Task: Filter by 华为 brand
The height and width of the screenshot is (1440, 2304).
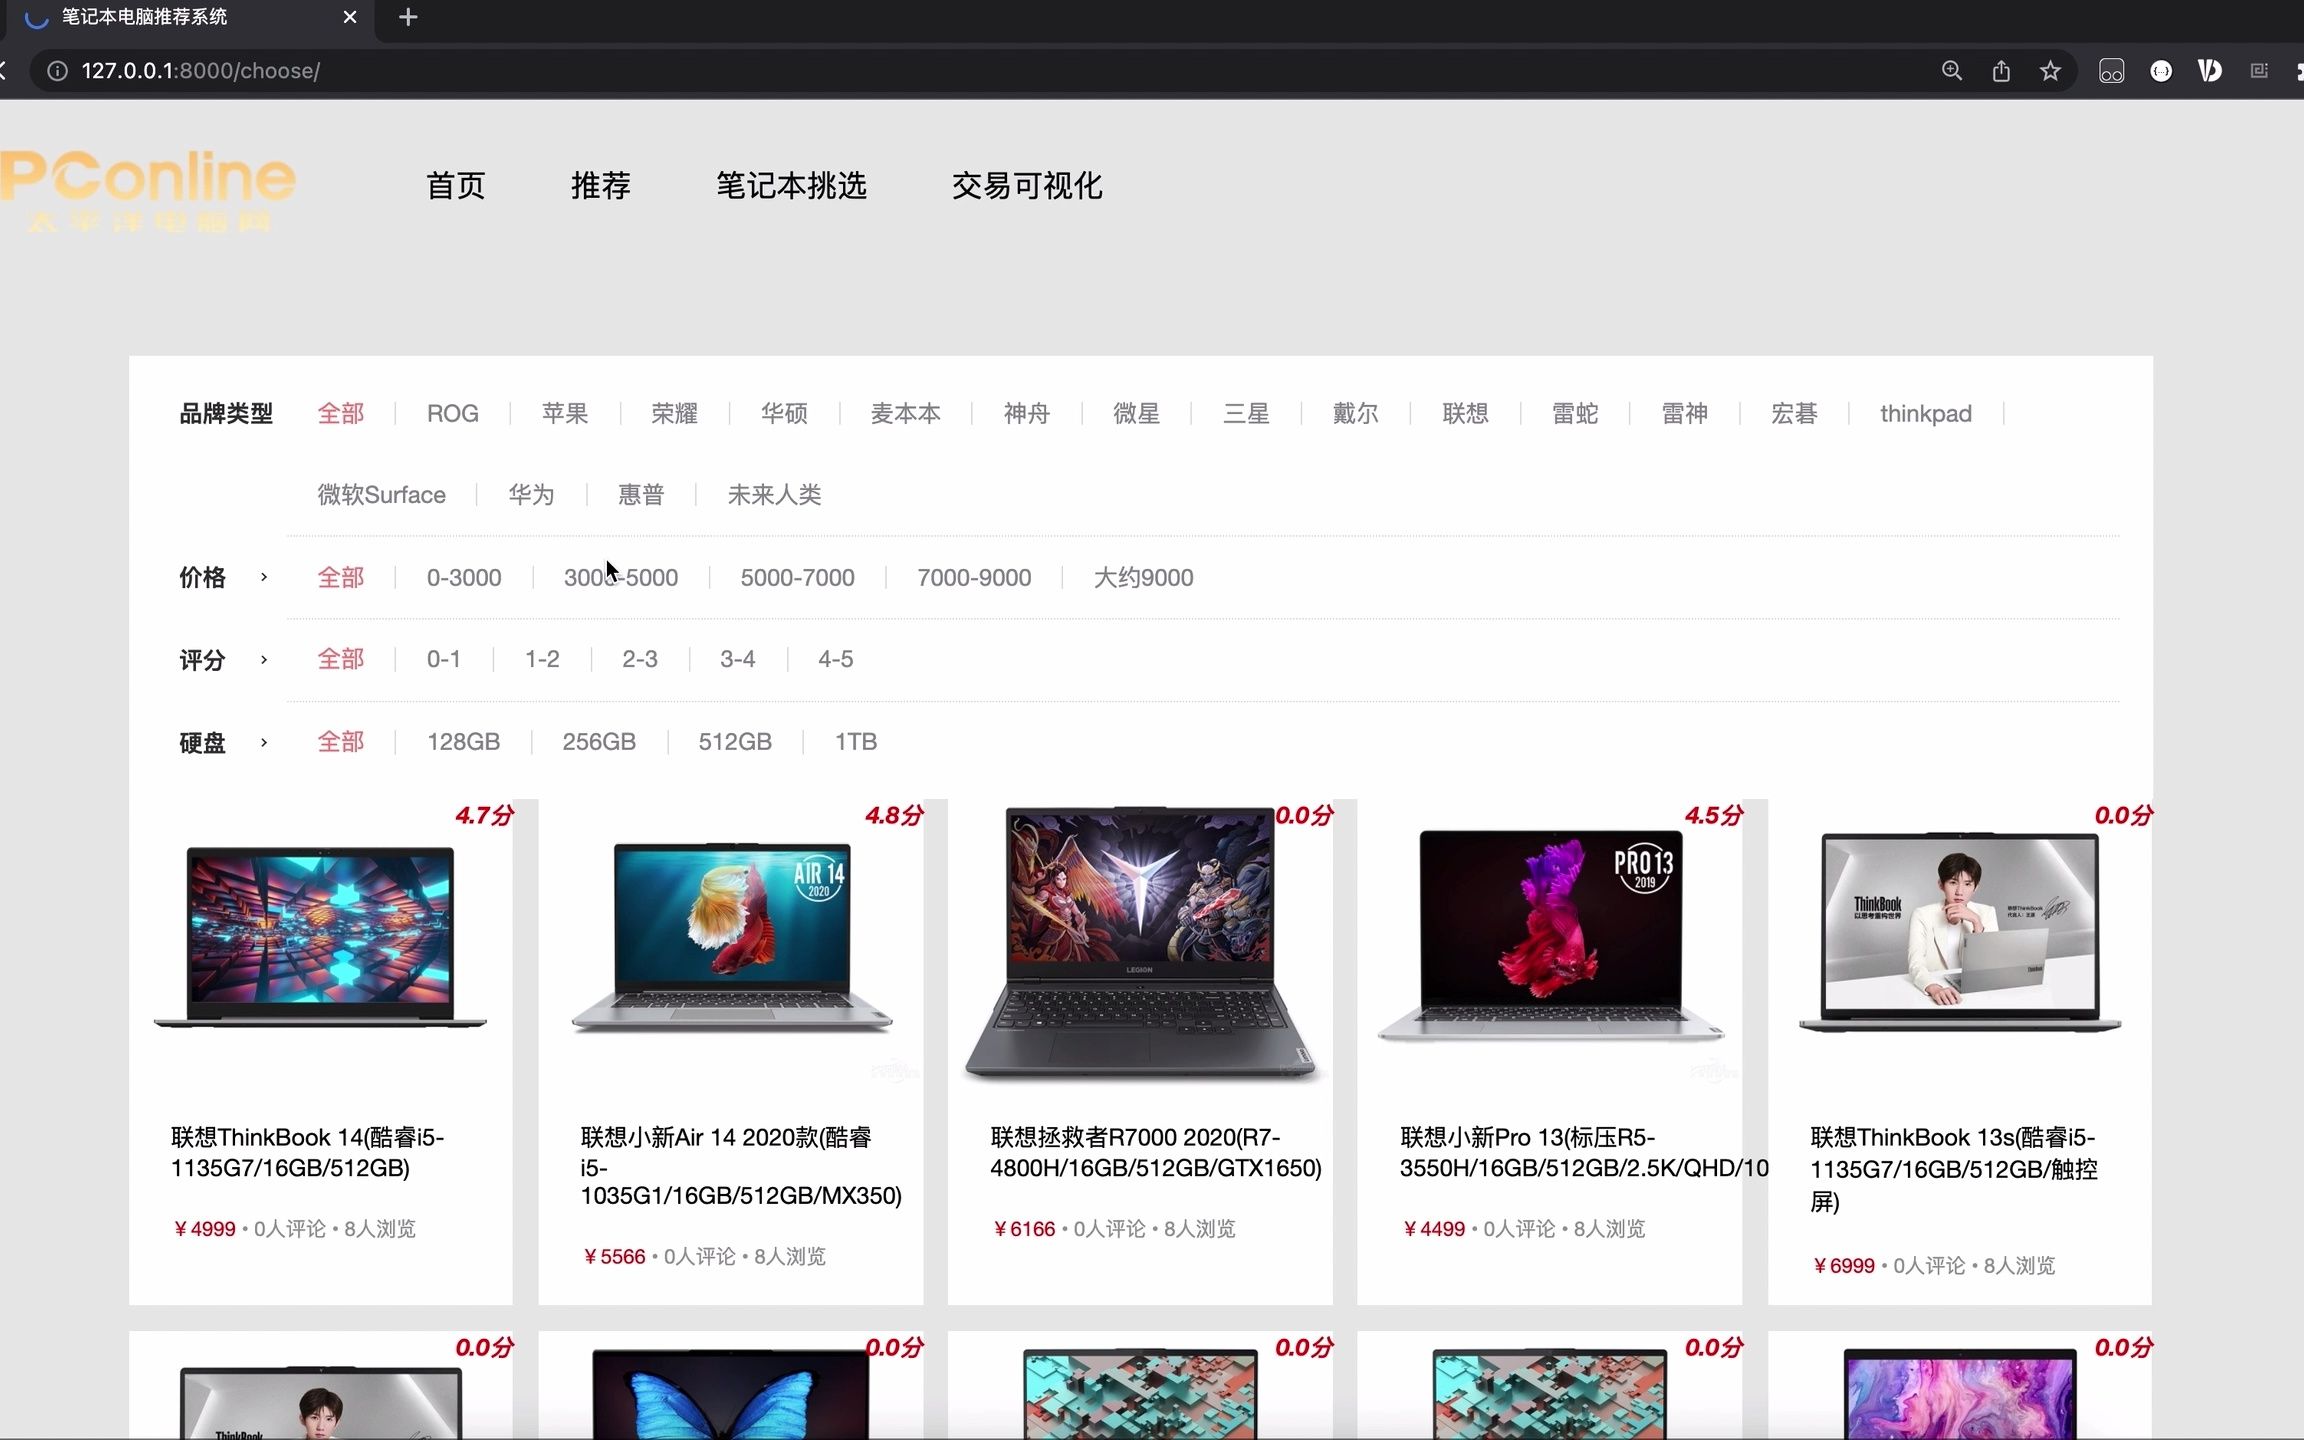Action: pyautogui.click(x=531, y=495)
